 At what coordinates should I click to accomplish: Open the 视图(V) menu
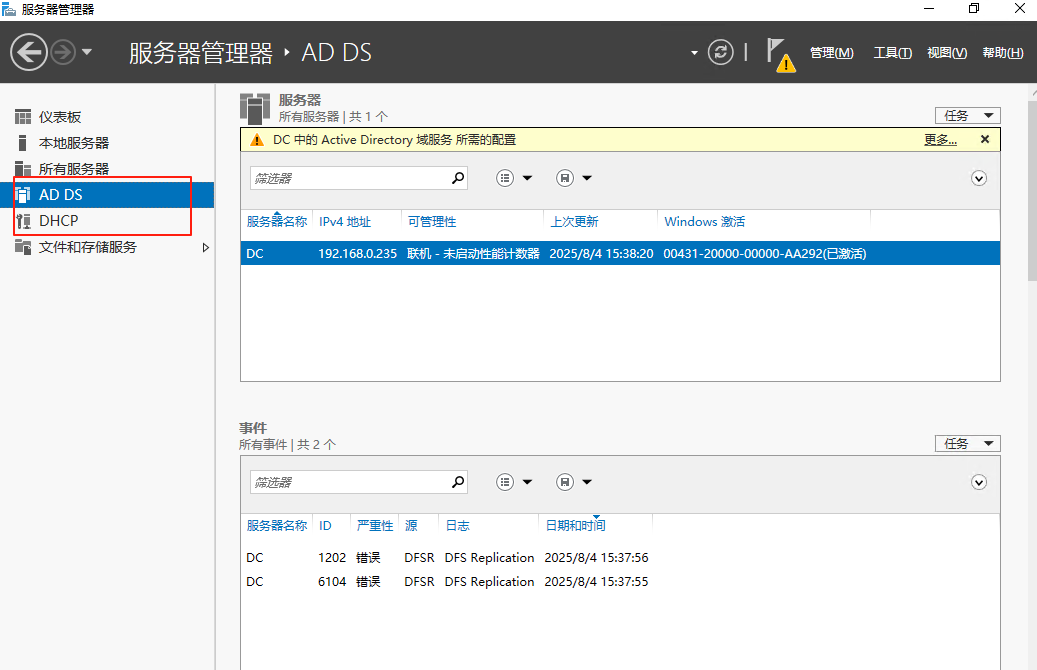pyautogui.click(x=946, y=53)
